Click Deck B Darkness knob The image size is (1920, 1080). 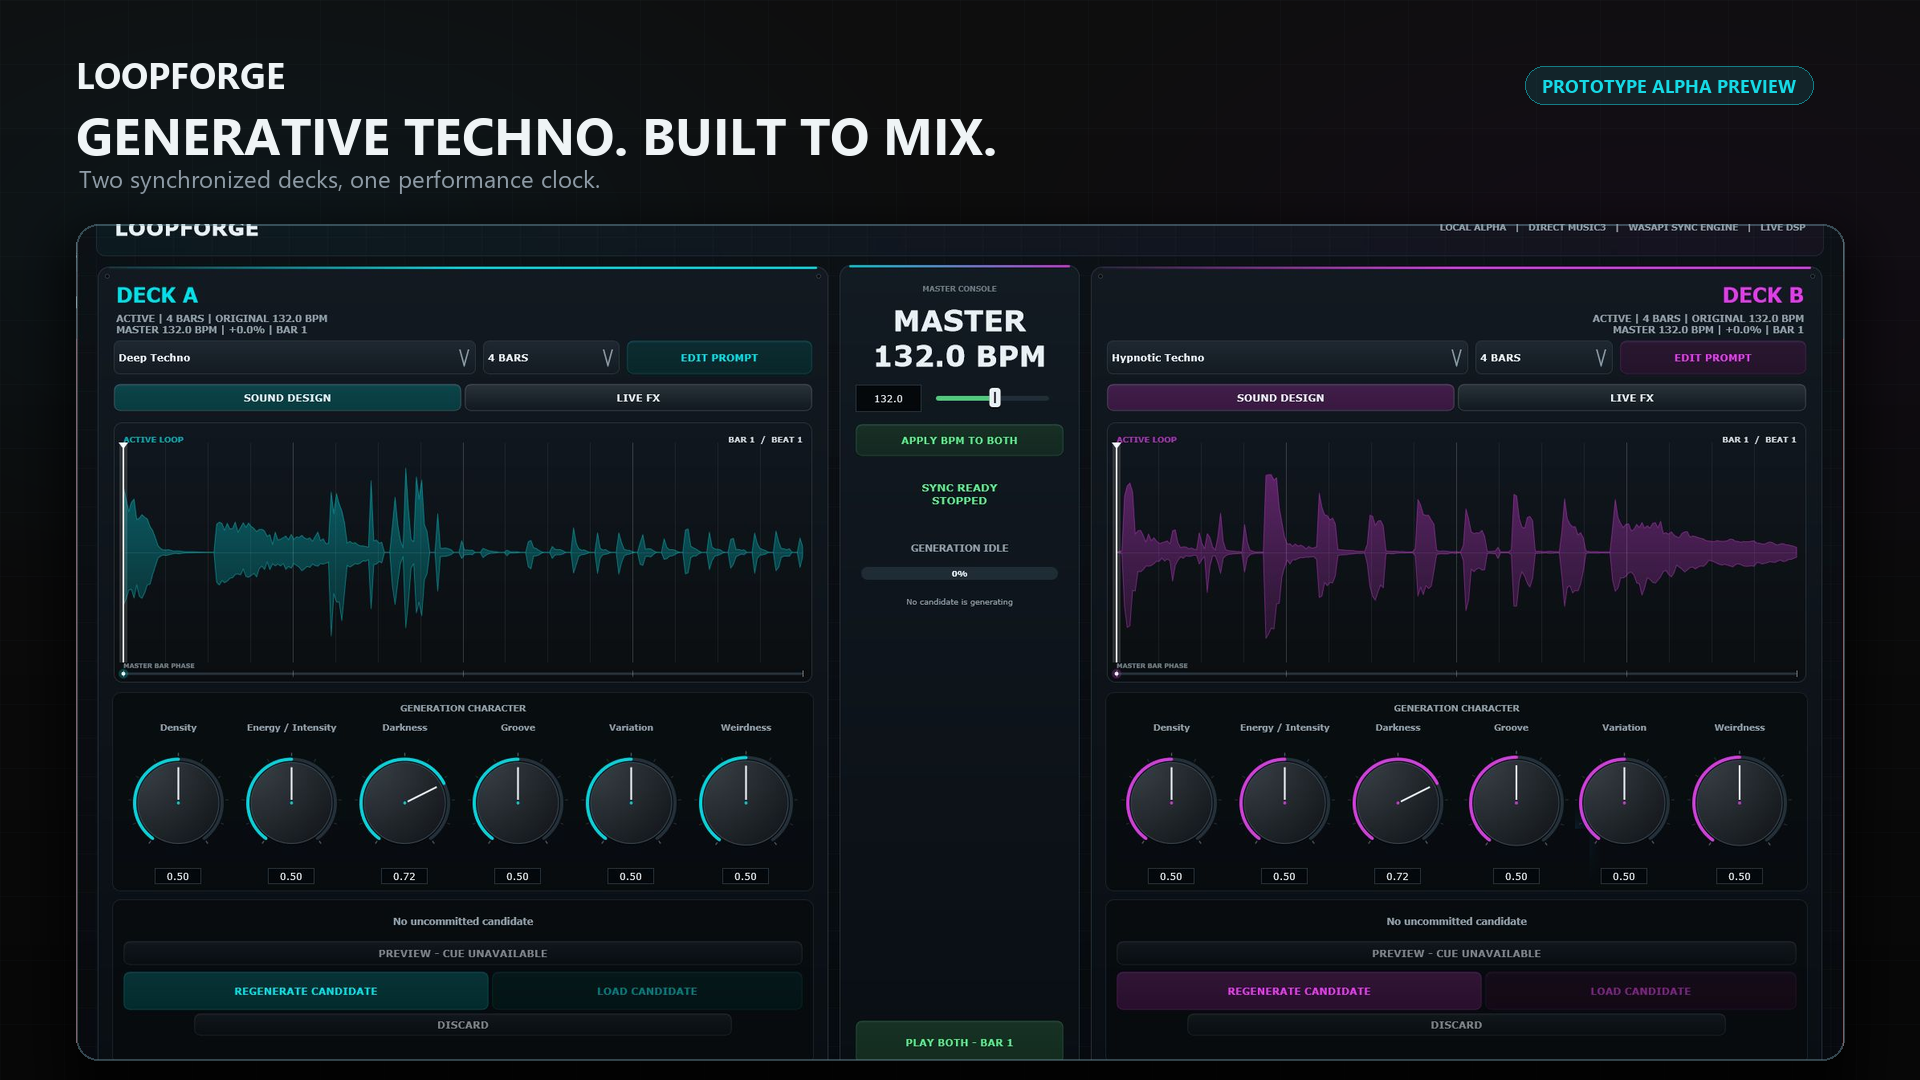(1397, 802)
